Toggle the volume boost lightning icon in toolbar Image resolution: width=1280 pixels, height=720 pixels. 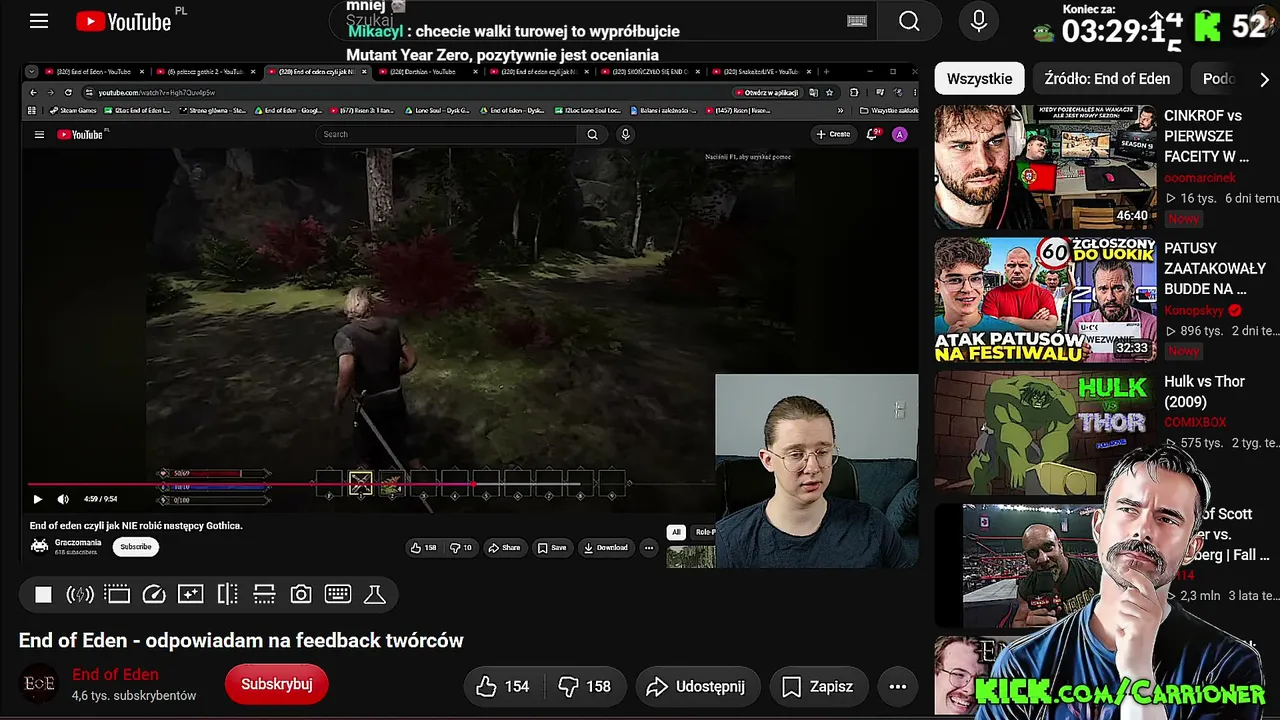80,595
